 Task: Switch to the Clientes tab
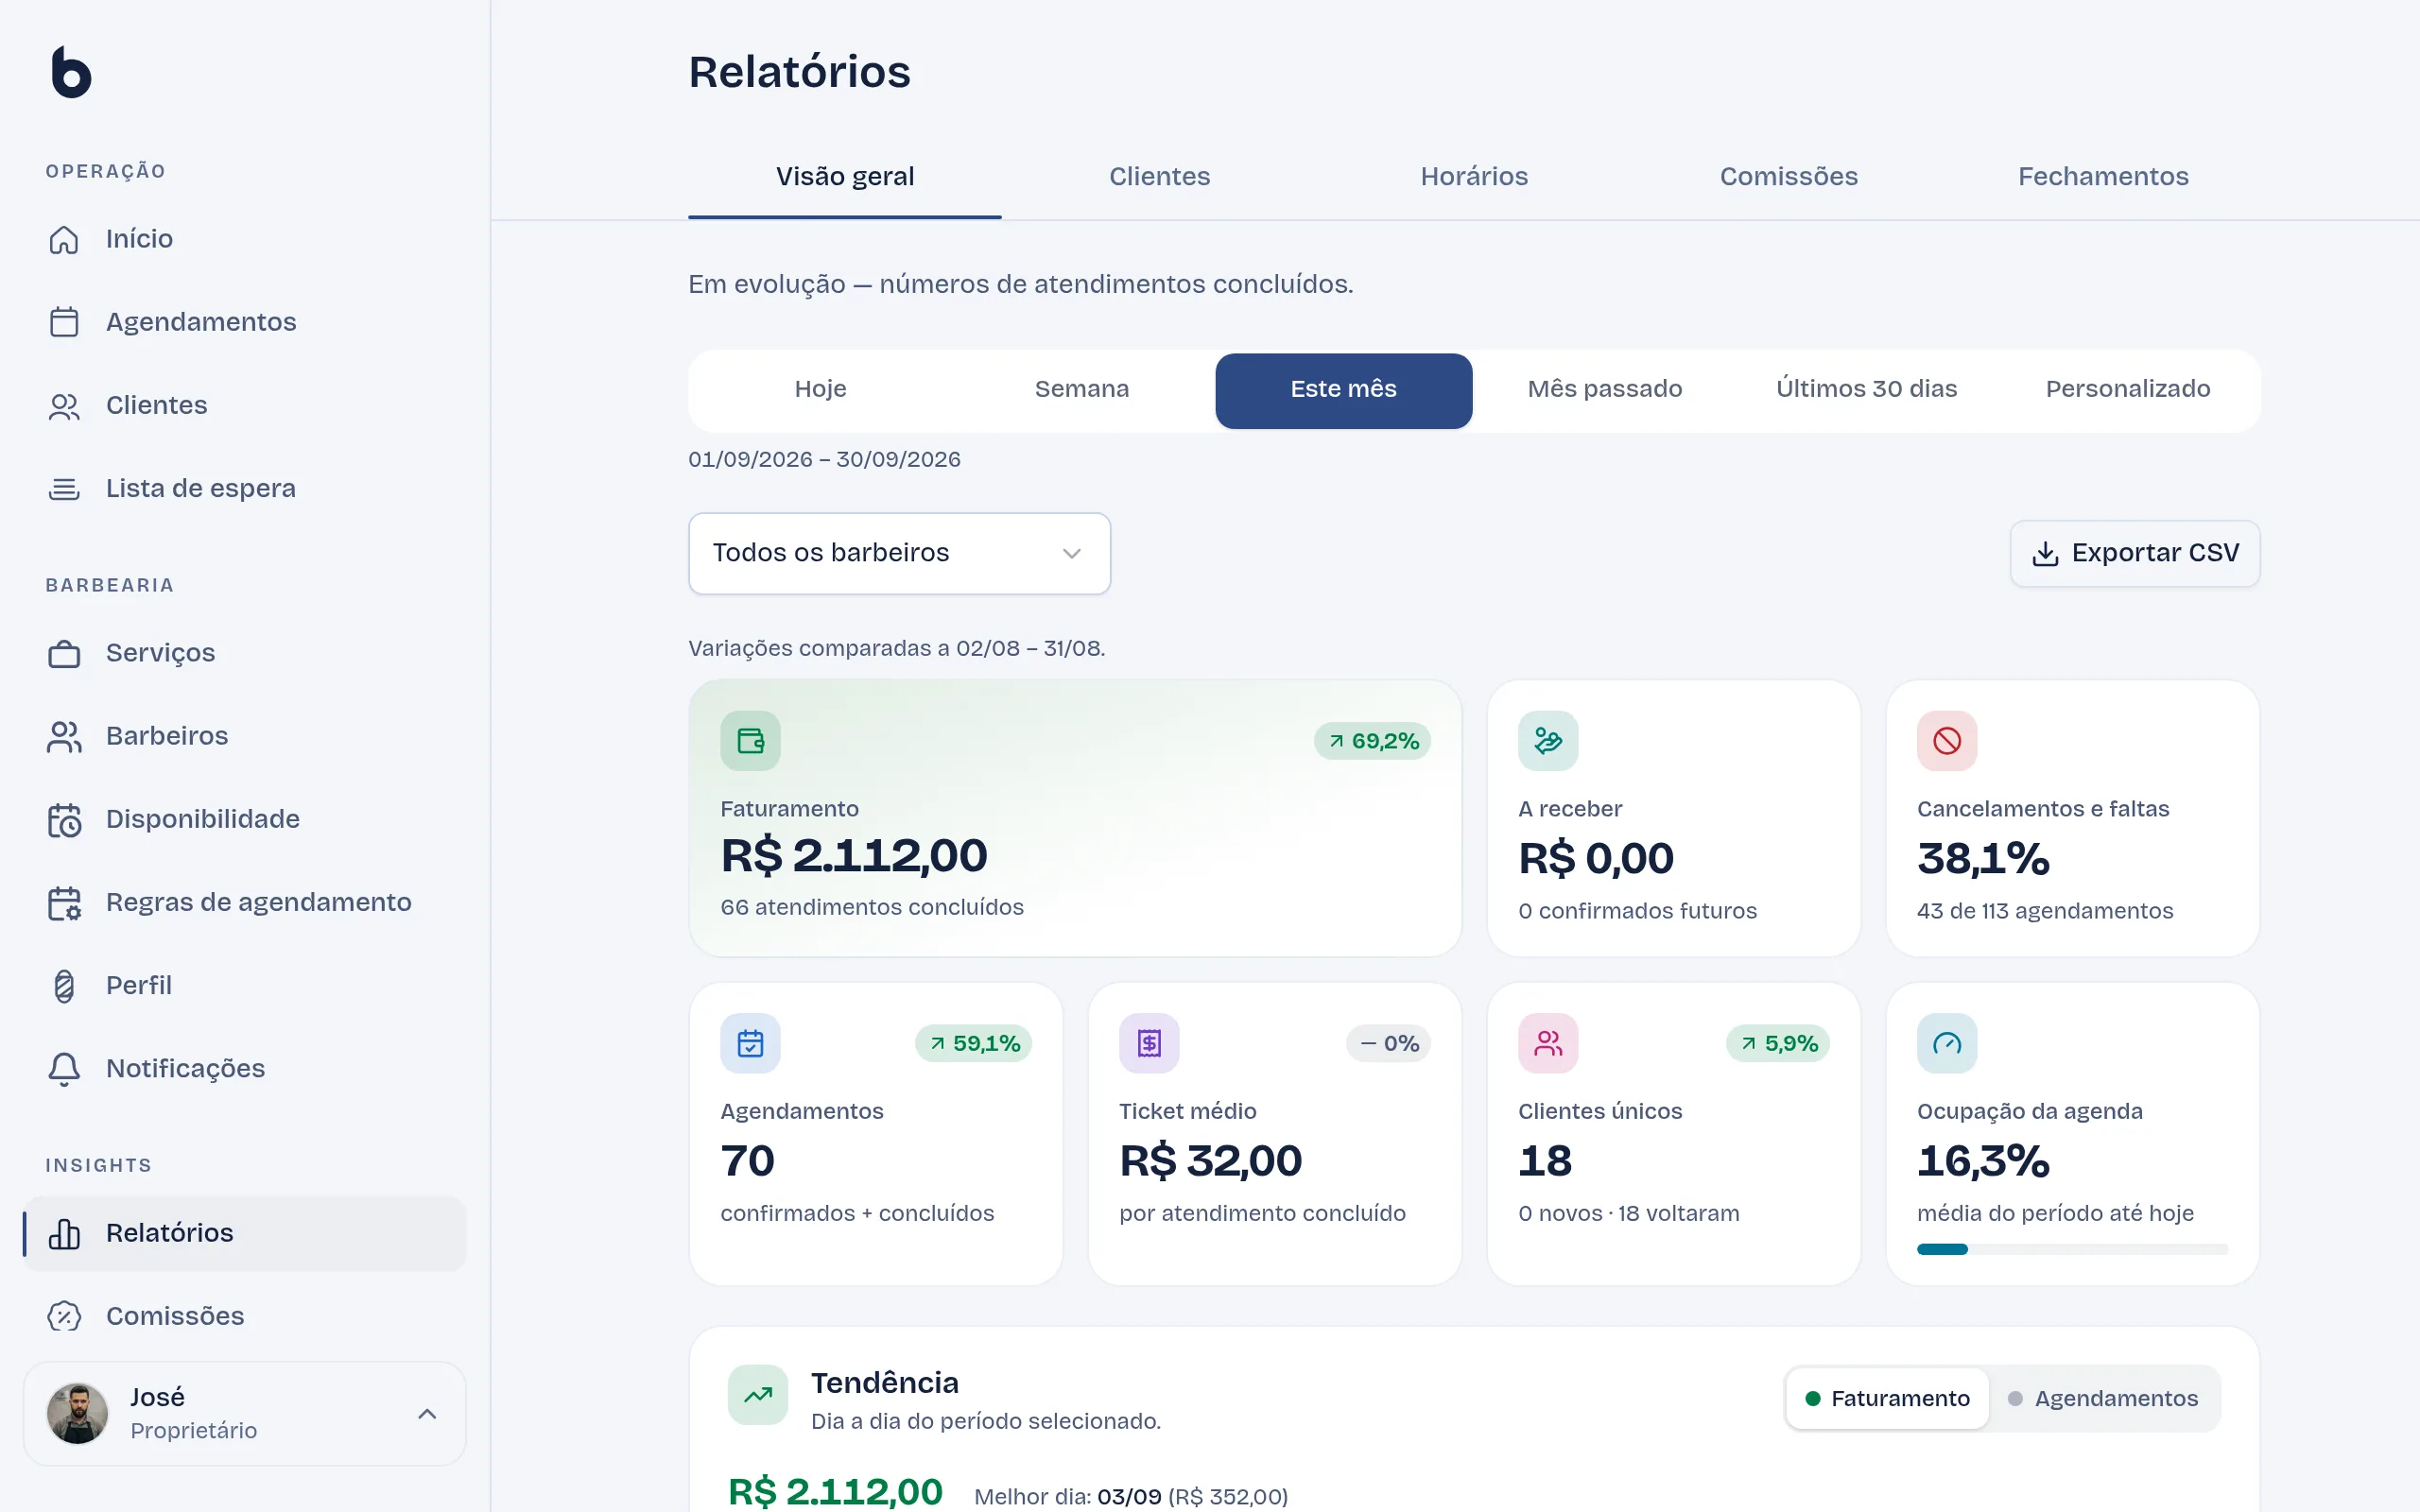point(1159,177)
